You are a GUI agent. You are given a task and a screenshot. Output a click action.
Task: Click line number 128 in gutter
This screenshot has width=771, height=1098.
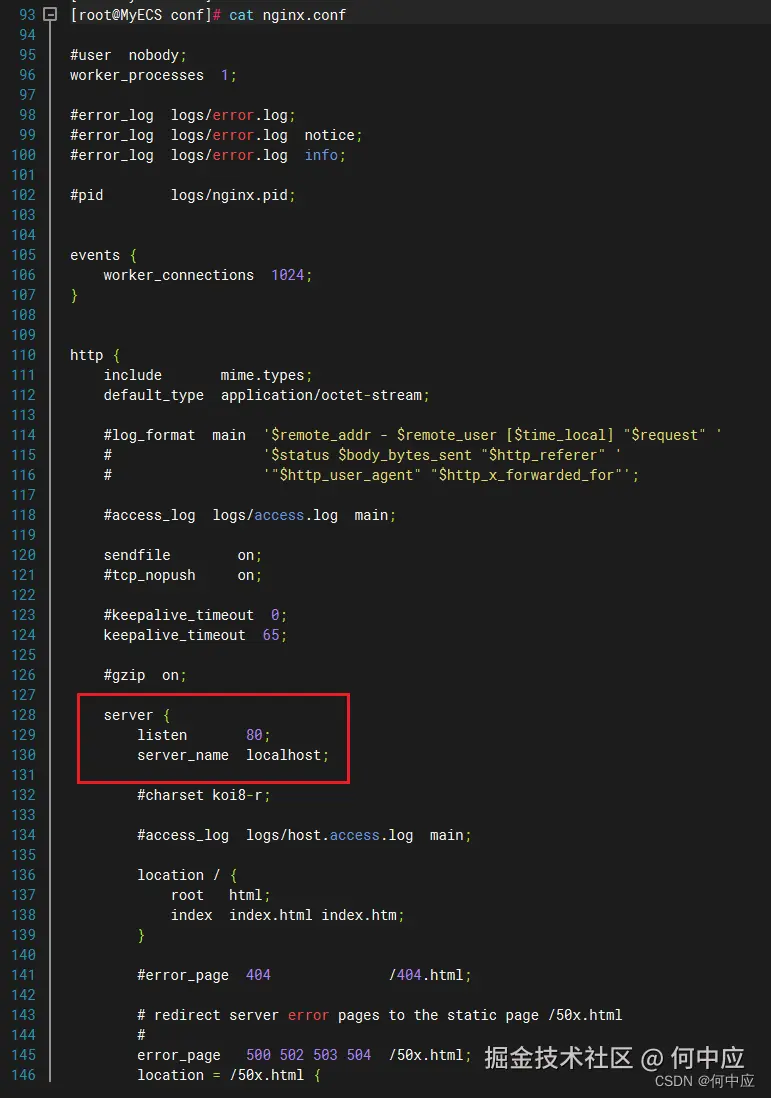(23, 715)
